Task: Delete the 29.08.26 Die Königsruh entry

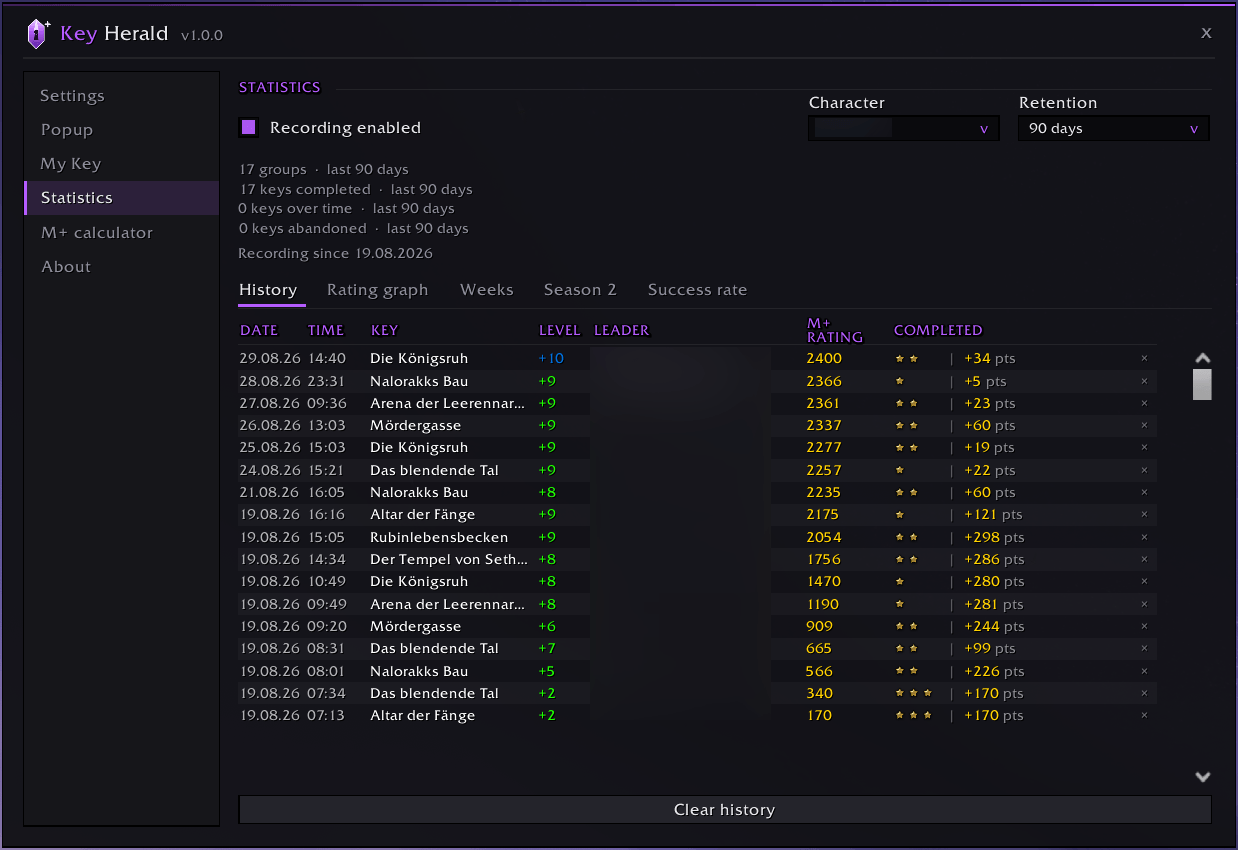Action: (x=1144, y=358)
